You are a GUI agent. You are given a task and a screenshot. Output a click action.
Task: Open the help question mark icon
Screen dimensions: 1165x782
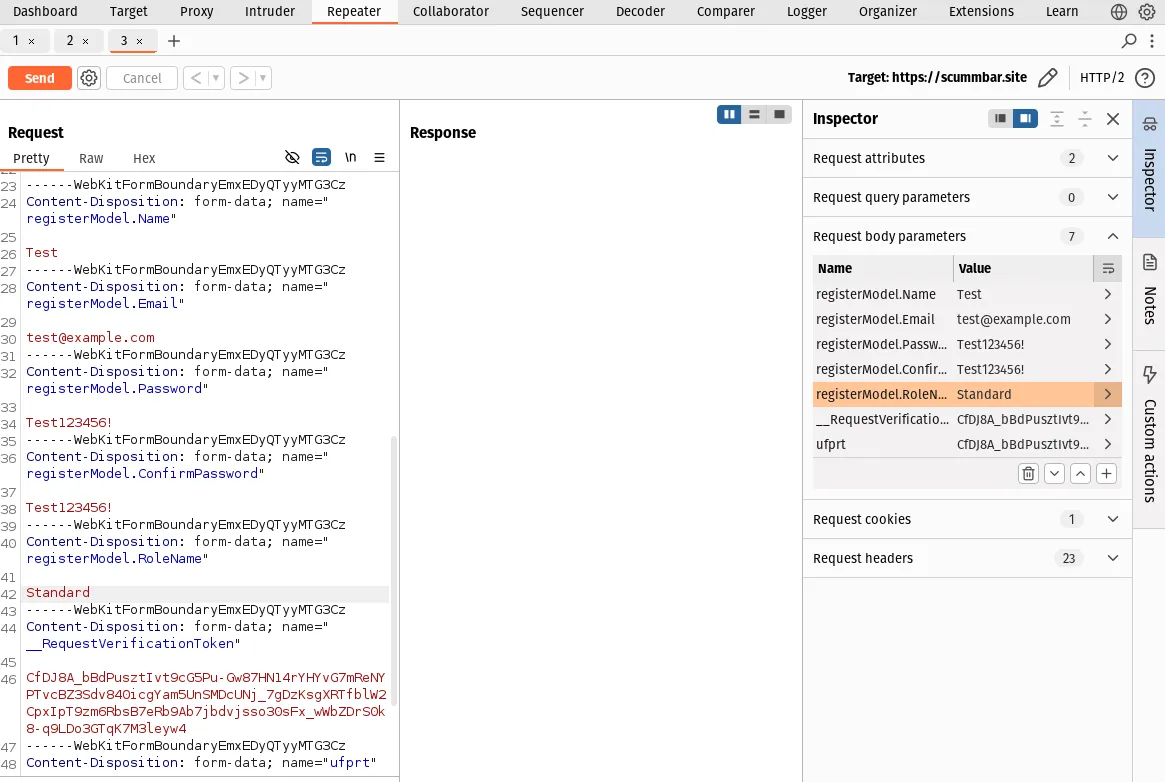pos(1145,77)
